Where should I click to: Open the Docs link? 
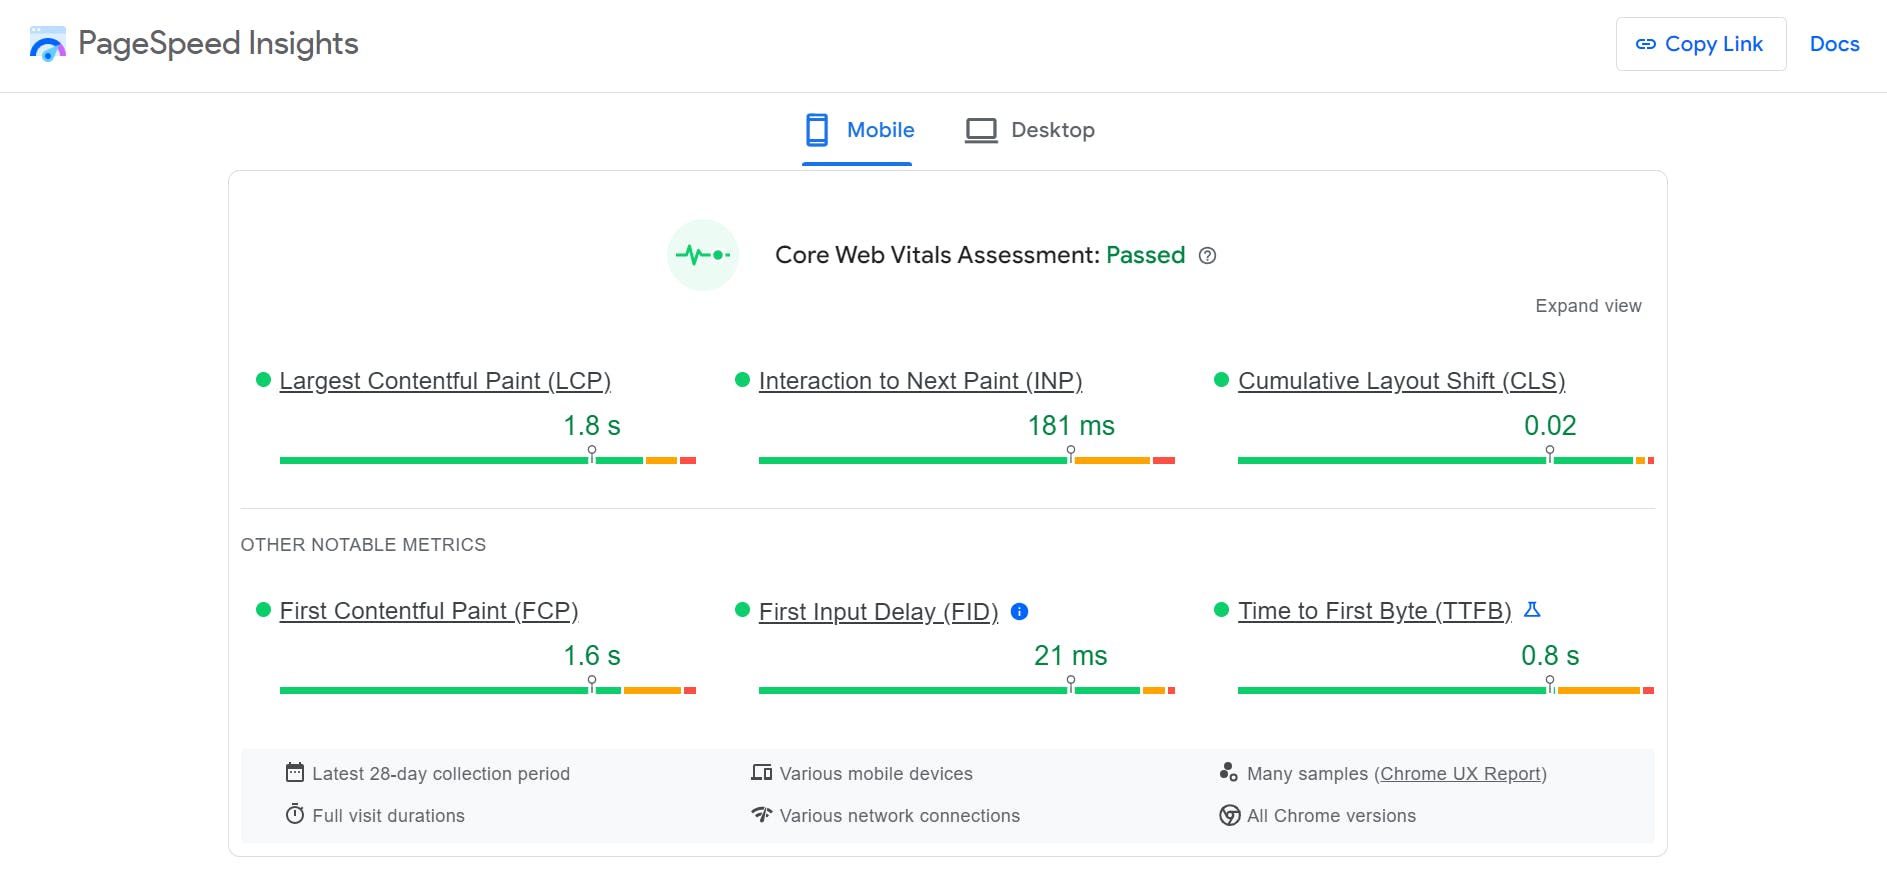(x=1834, y=44)
